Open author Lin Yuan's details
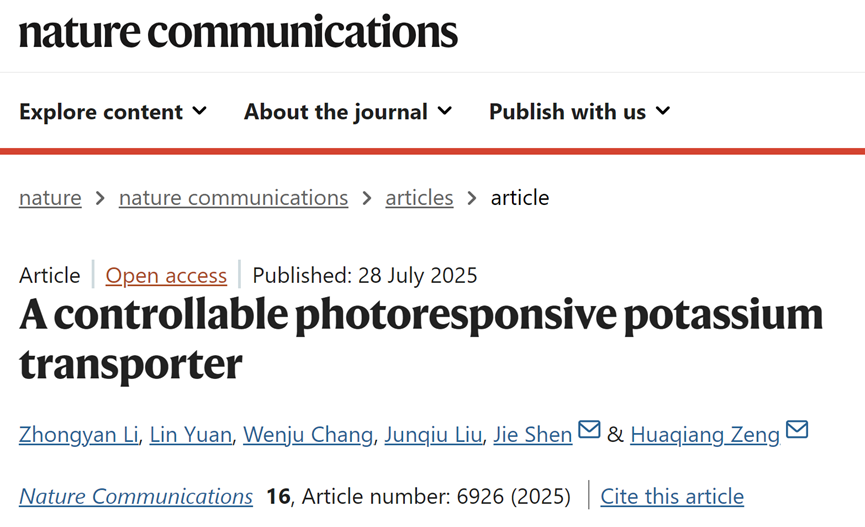865x527 pixels. tap(191, 434)
